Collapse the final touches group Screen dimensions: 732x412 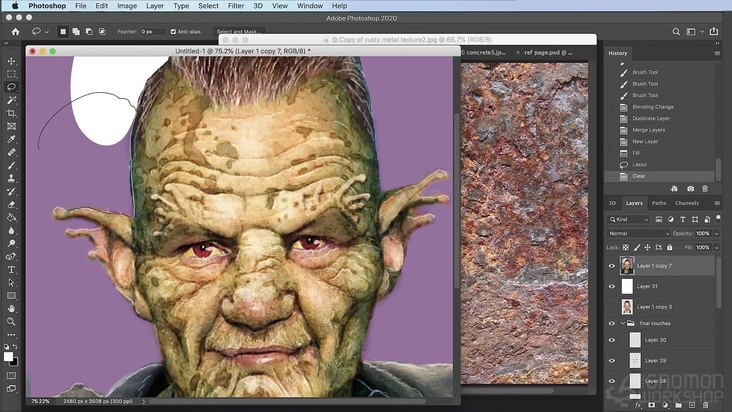[623, 323]
